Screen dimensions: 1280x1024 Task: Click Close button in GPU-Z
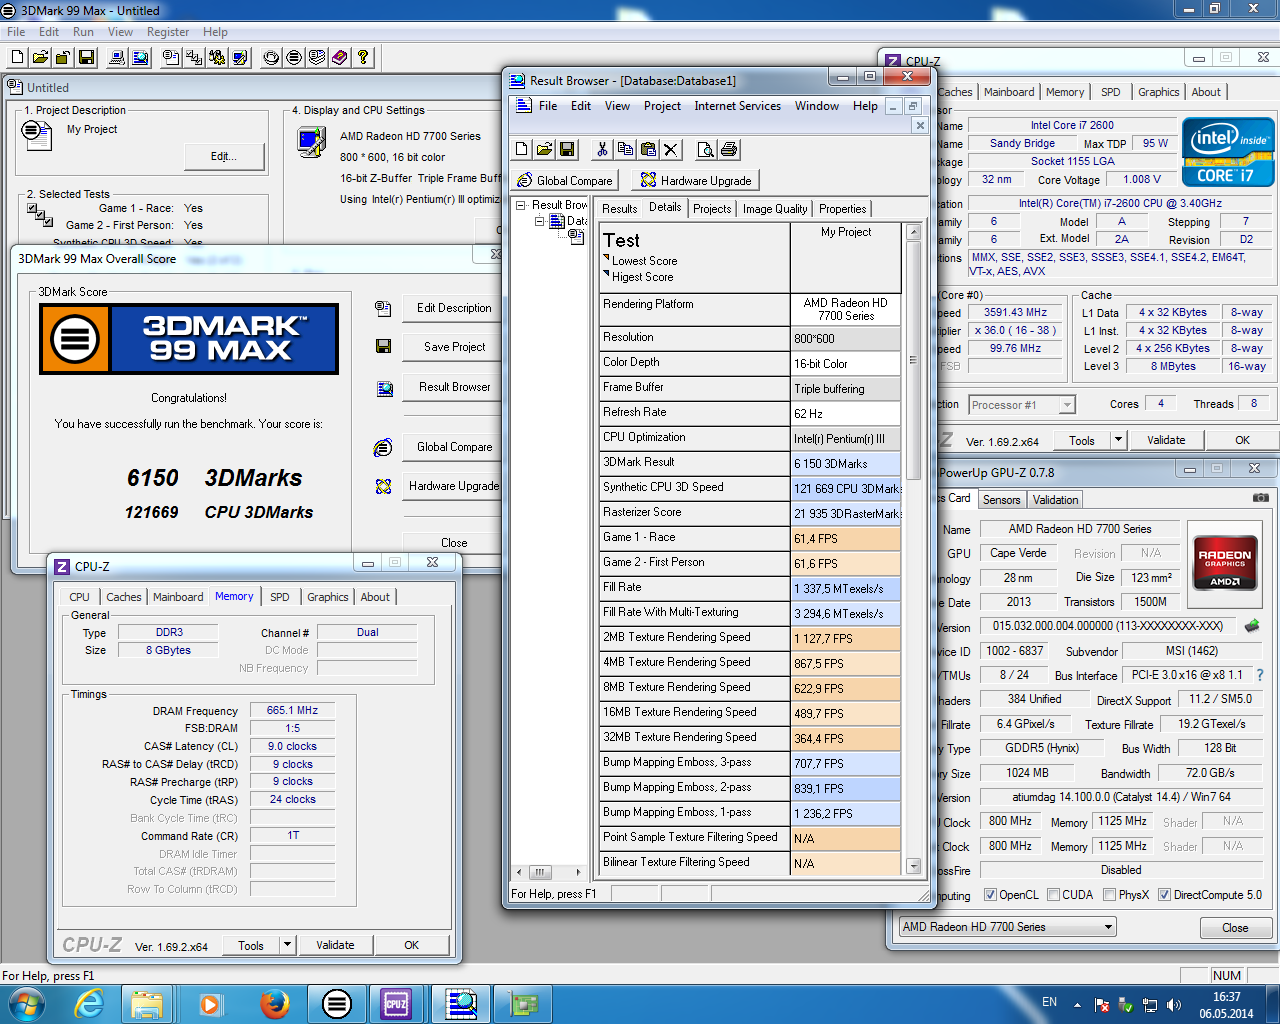pyautogui.click(x=1235, y=928)
